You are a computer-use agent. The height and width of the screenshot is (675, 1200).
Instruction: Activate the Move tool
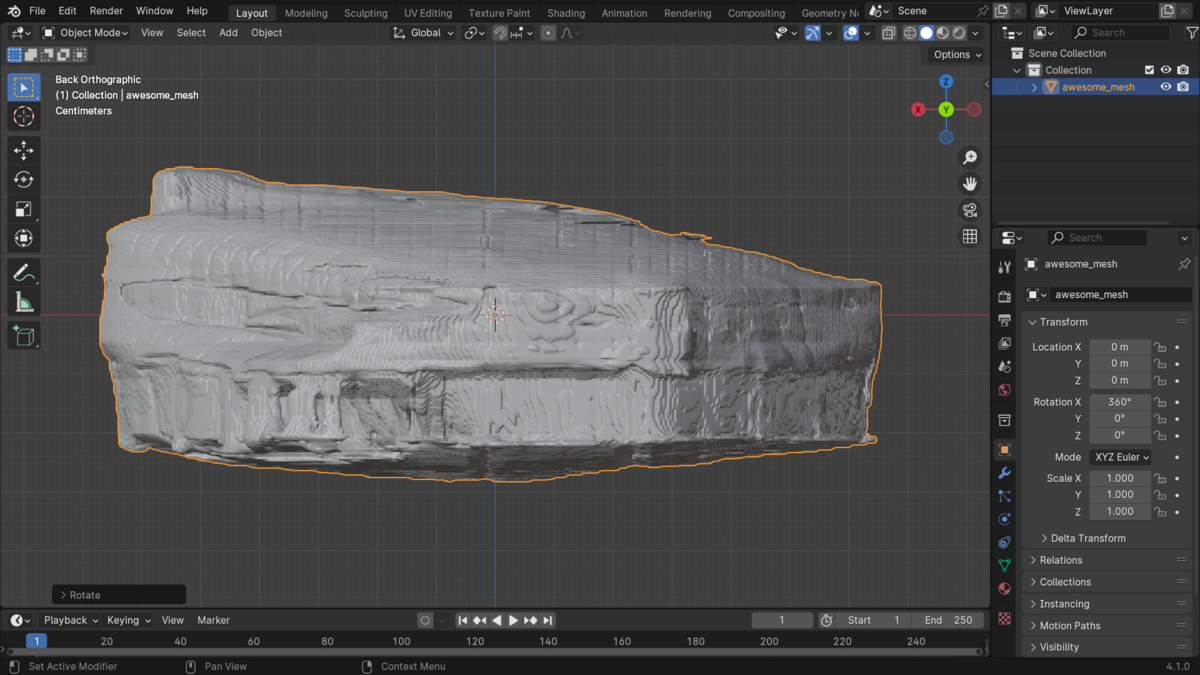click(24, 151)
